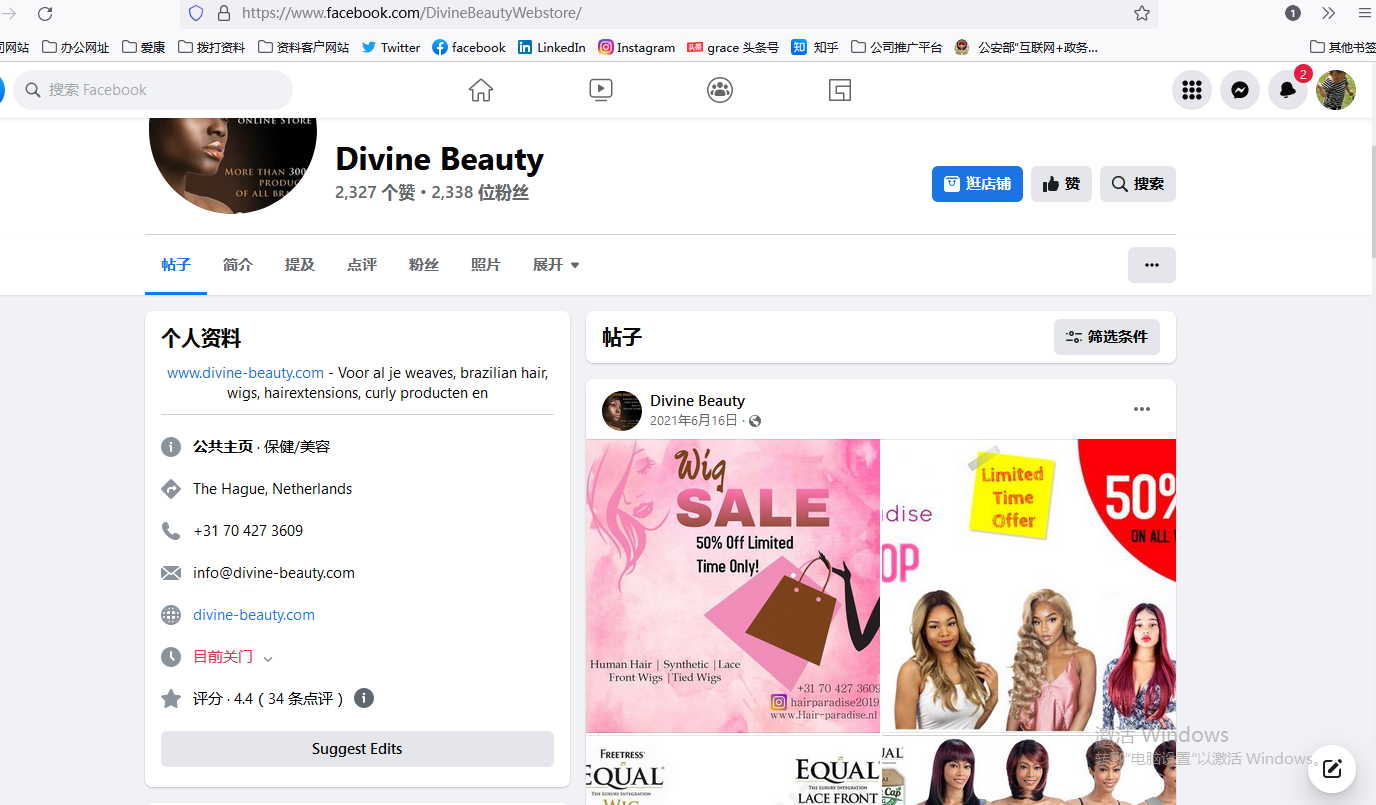This screenshot has width=1376, height=805.
Task: Select the 简介 tab
Action: [238, 265]
